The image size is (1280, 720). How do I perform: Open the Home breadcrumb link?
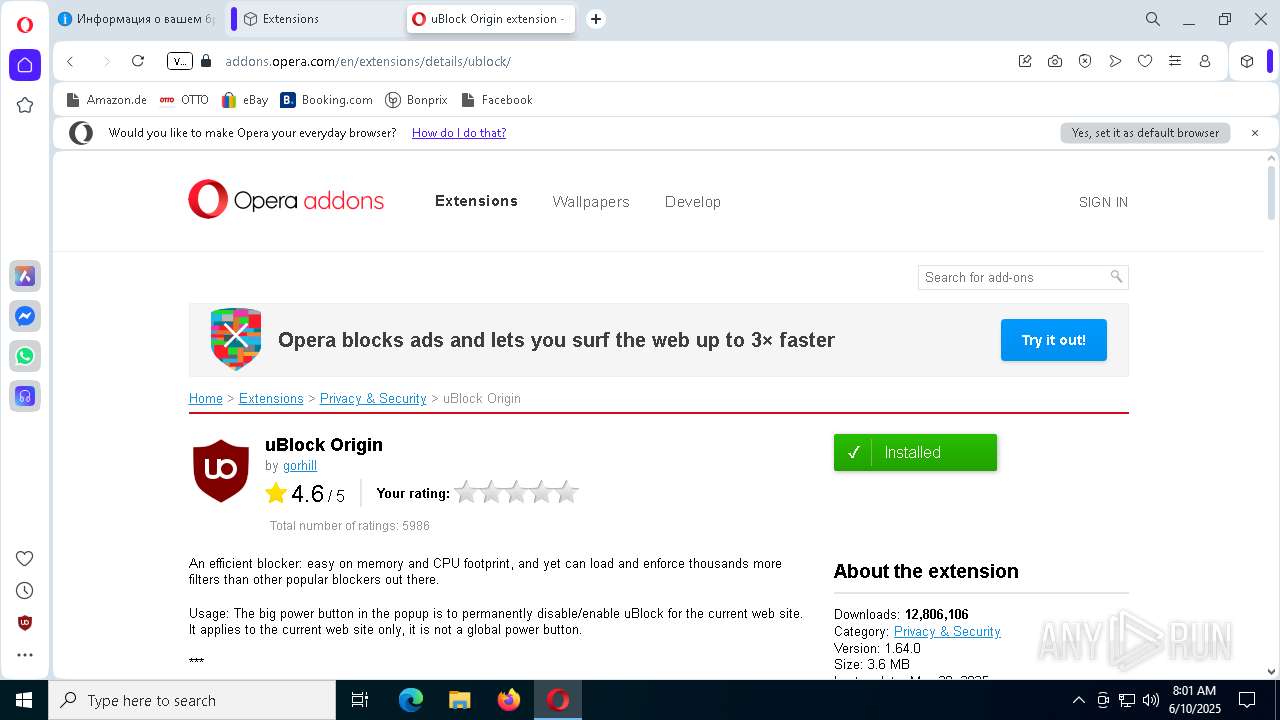coord(206,398)
